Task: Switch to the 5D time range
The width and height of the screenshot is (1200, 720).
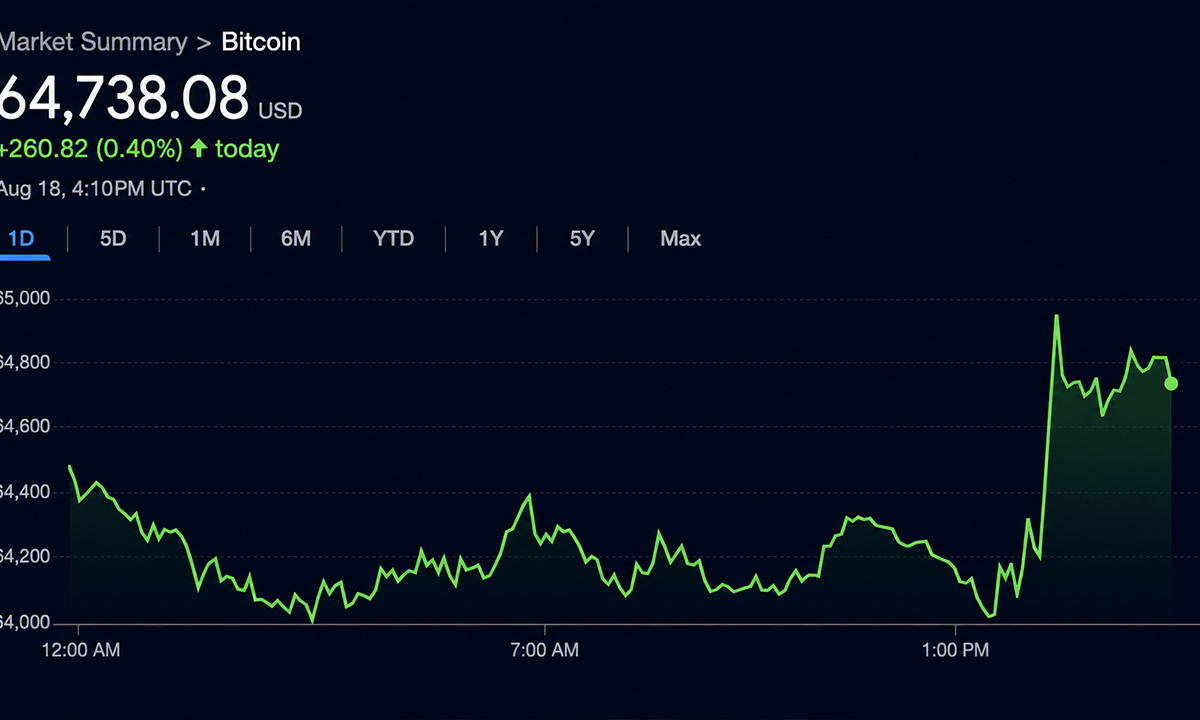Action: pos(113,239)
